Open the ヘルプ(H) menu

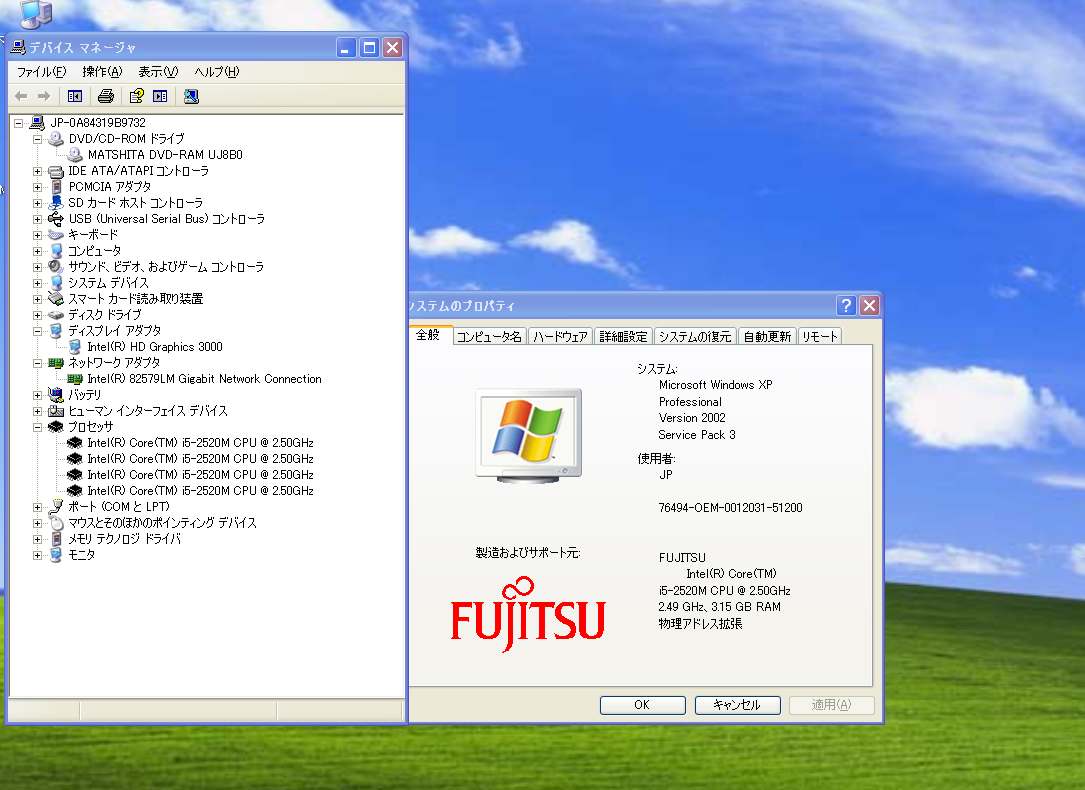coord(217,72)
